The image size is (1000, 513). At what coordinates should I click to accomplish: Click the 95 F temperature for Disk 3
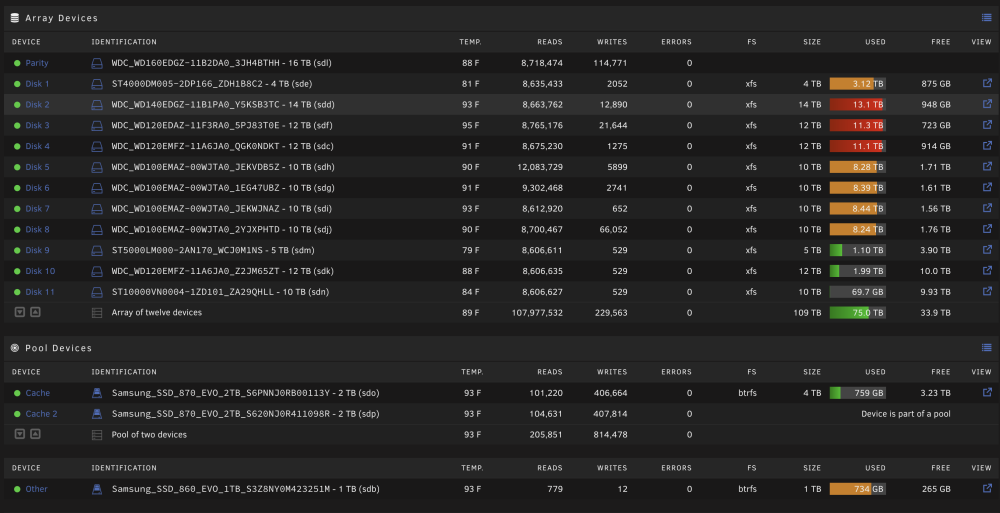pyautogui.click(x=471, y=126)
